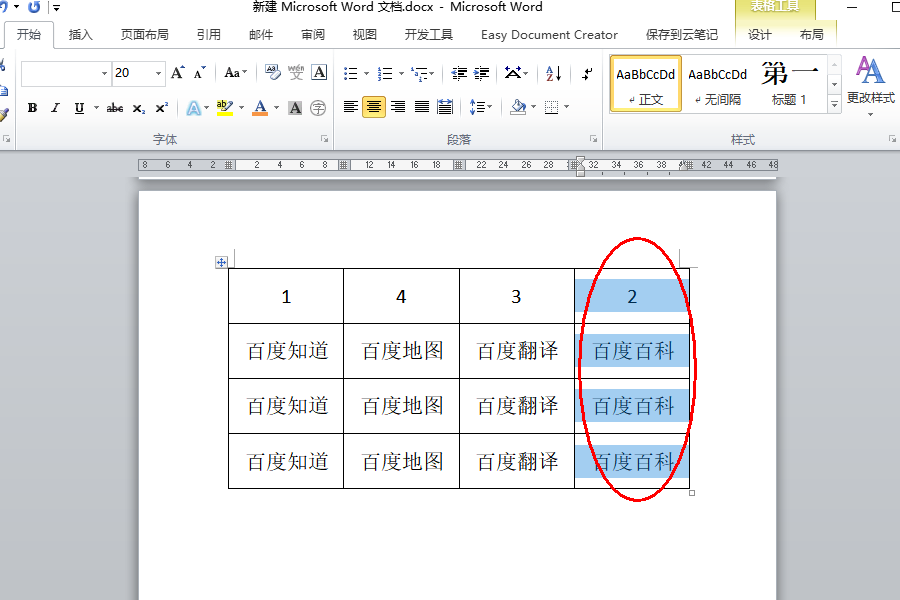Click the Phonetic Guide wén icon
This screenshot has width=900, height=600.
(x=296, y=72)
